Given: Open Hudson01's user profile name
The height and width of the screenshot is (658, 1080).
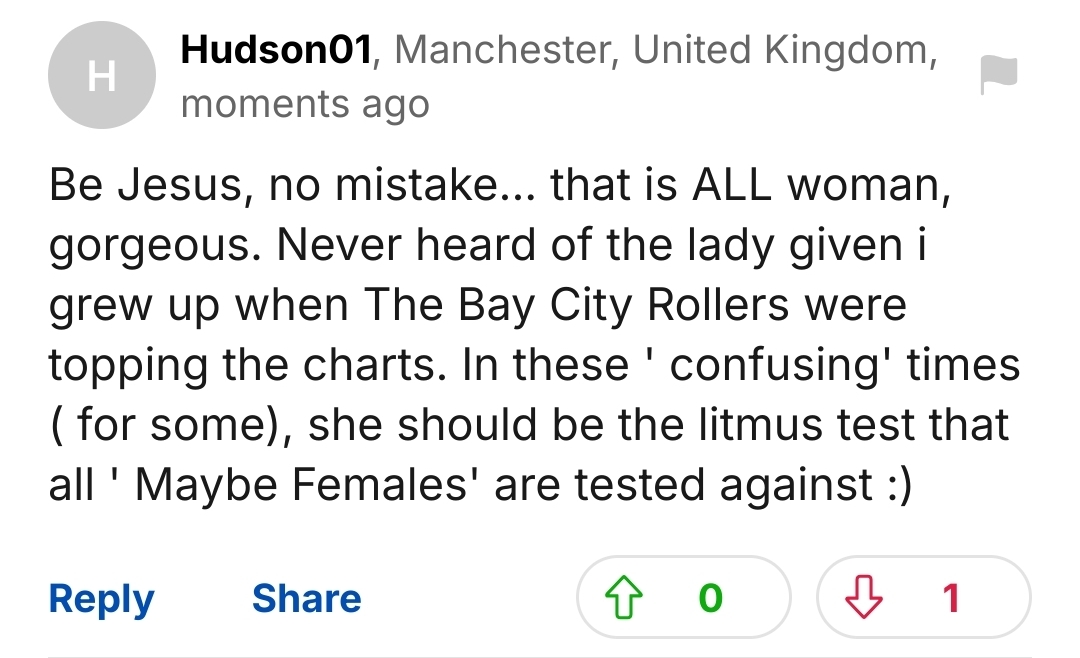Looking at the screenshot, I should [276, 50].
